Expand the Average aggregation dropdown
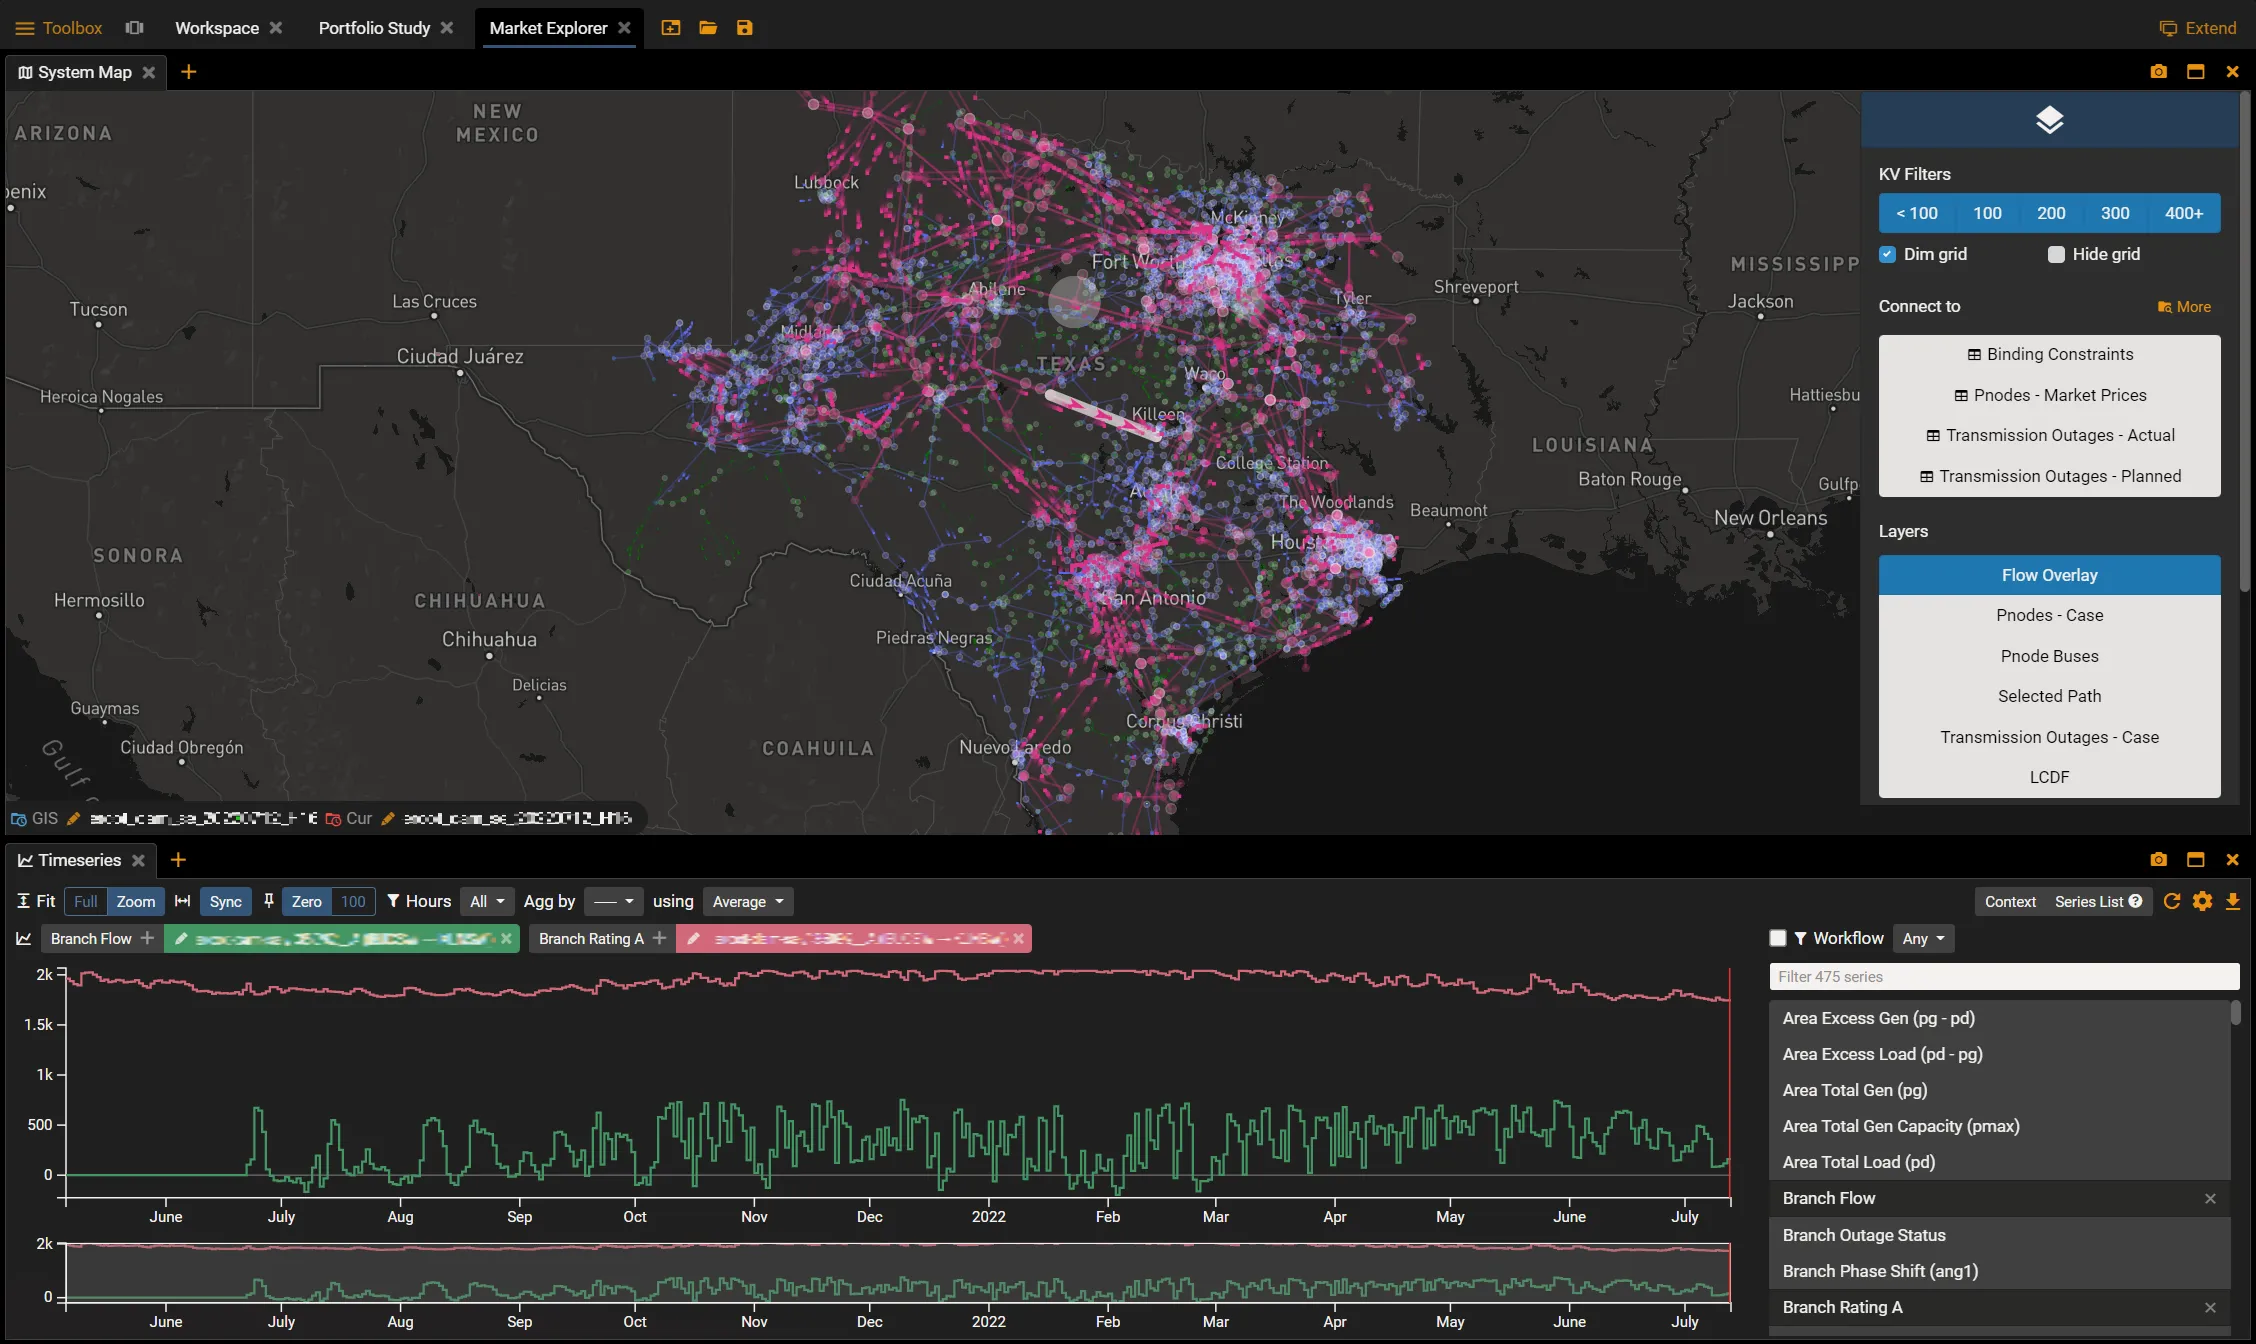The width and height of the screenshot is (2256, 1344). coord(747,901)
